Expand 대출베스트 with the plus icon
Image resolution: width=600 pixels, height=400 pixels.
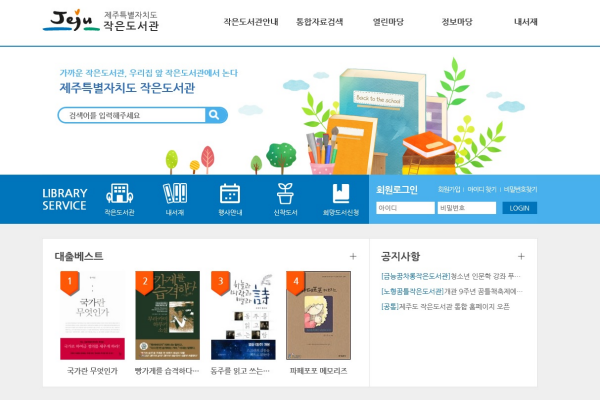(353, 256)
